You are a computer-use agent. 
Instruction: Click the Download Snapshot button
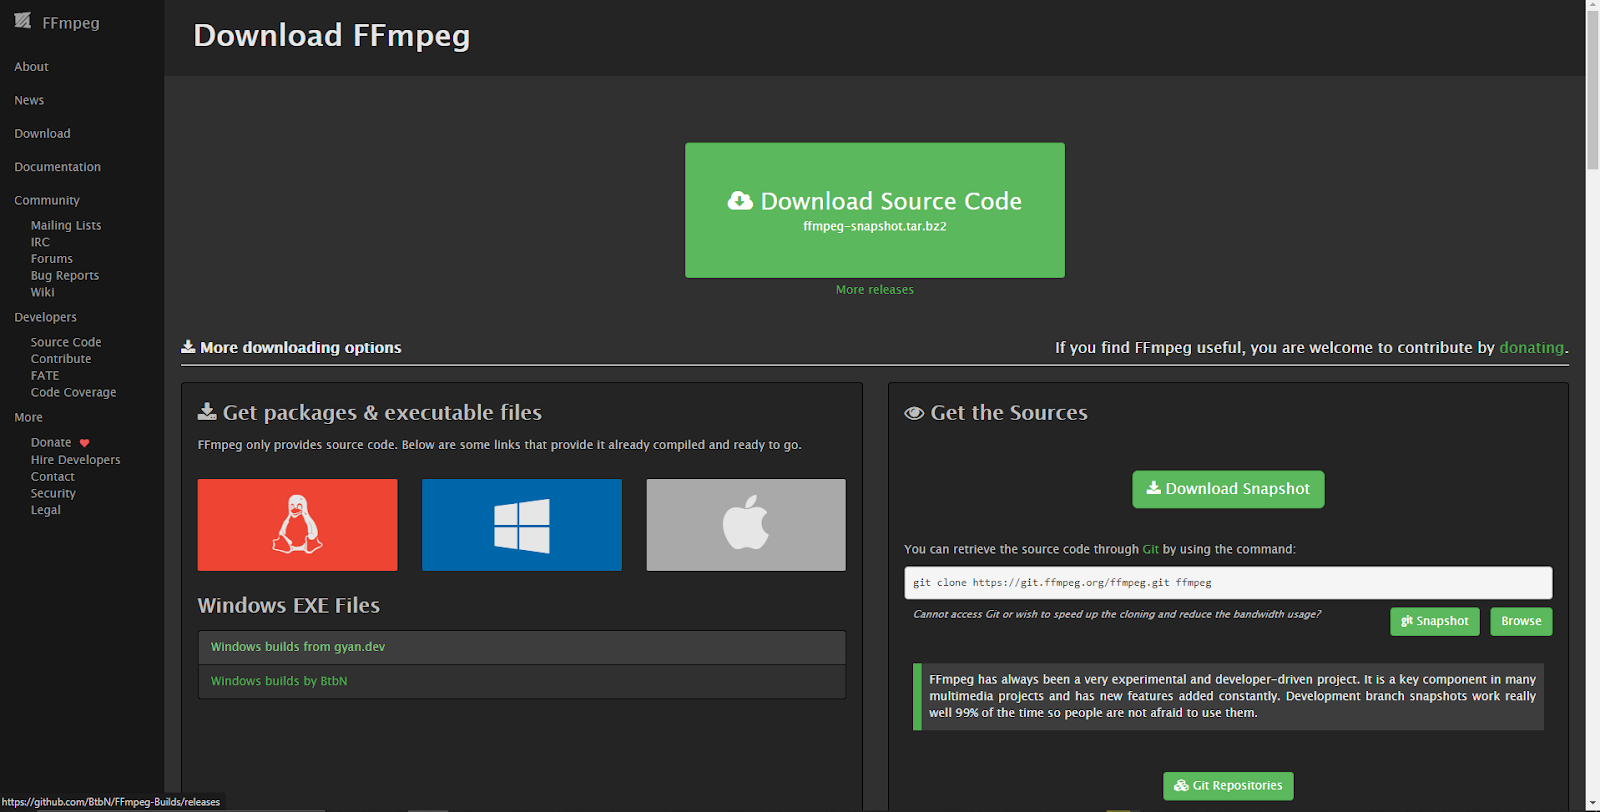1228,489
